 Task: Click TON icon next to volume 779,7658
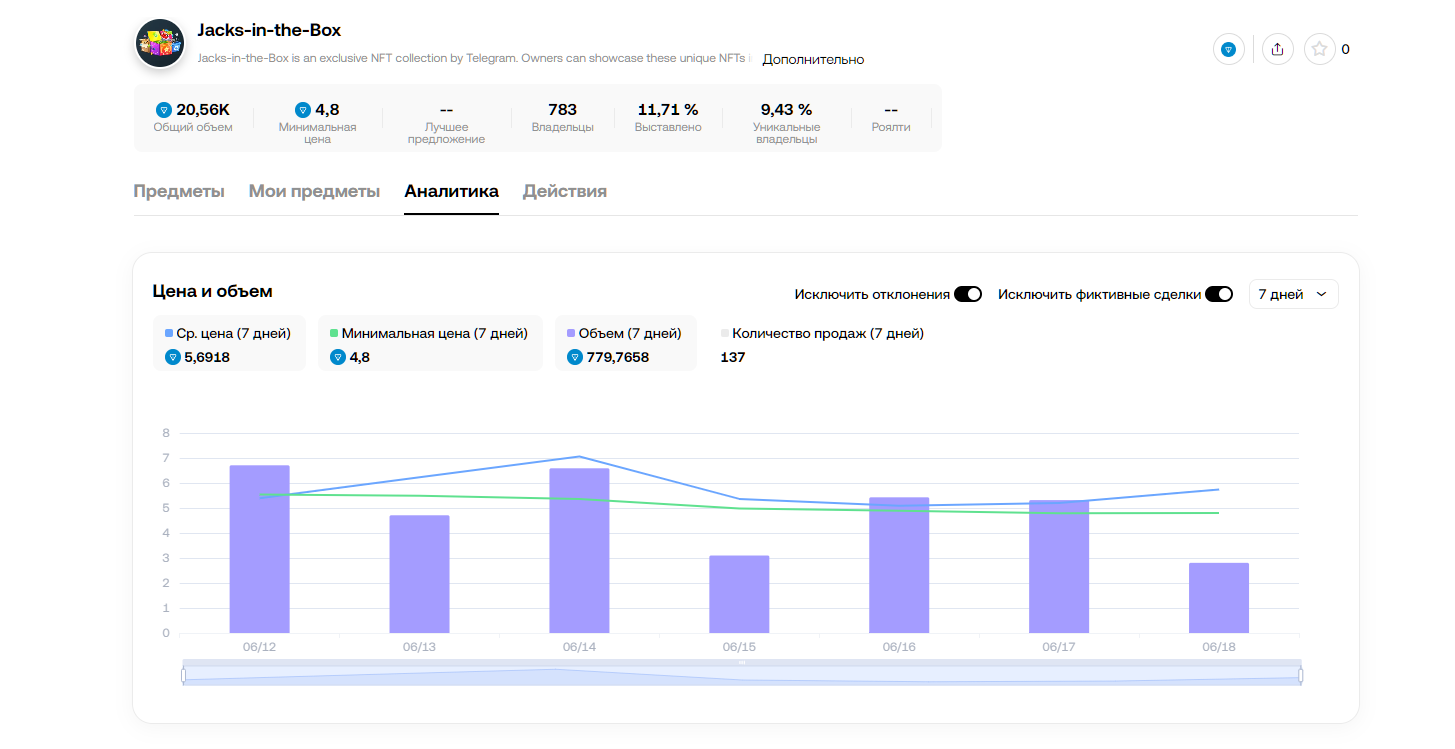574,357
